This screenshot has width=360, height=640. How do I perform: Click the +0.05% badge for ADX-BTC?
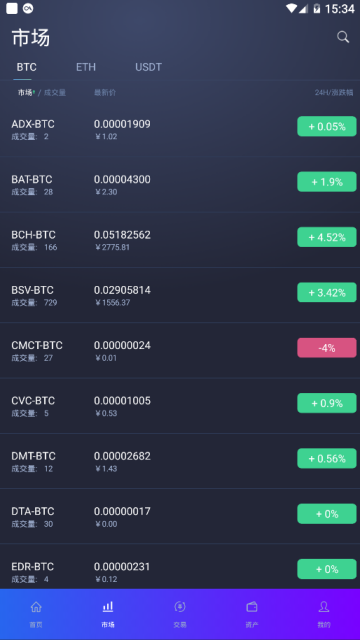(x=327, y=127)
